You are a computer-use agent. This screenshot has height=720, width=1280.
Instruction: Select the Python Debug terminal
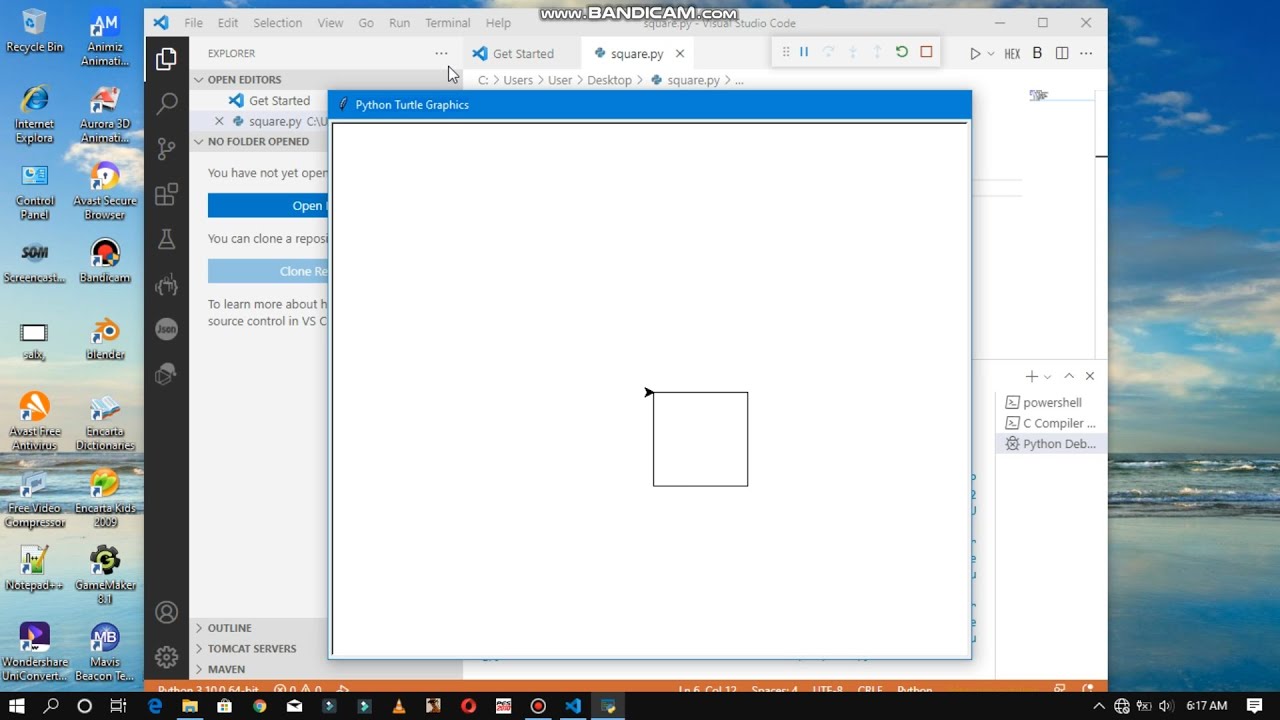click(x=1051, y=444)
